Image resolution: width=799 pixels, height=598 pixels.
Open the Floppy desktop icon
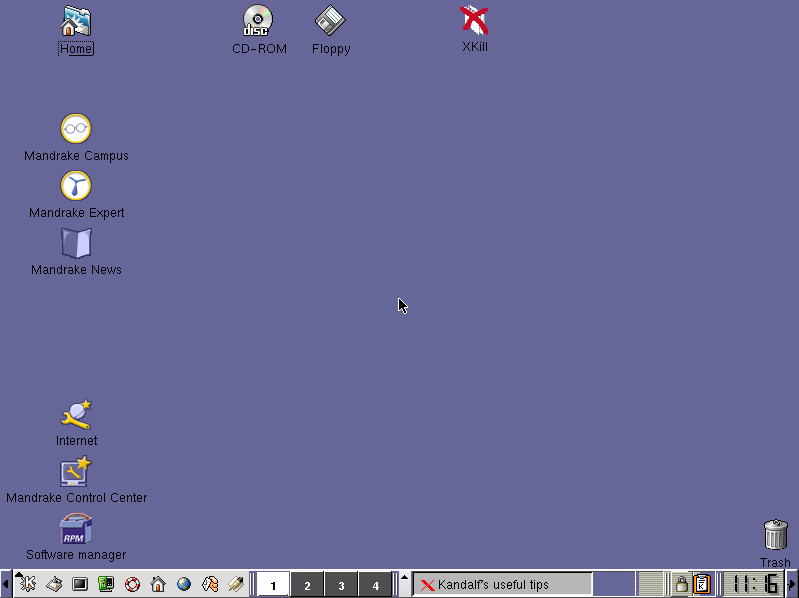tap(330, 21)
